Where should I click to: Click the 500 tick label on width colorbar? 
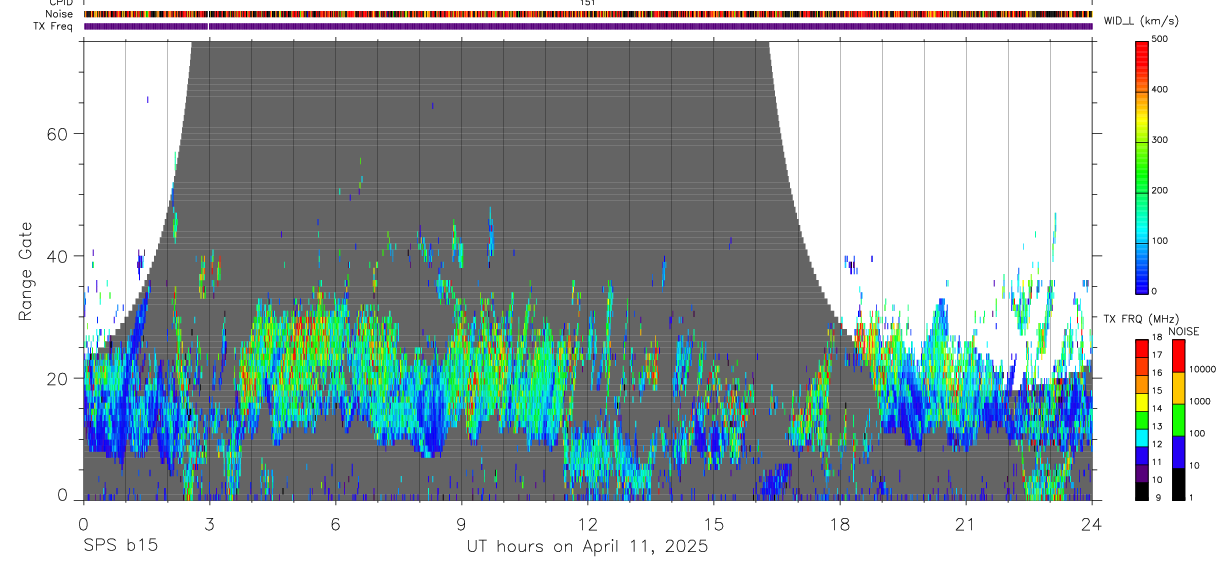click(x=1159, y=39)
